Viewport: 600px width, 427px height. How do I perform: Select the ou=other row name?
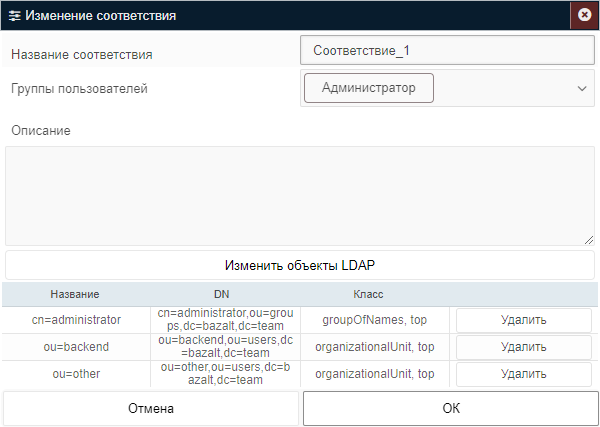[76, 374]
